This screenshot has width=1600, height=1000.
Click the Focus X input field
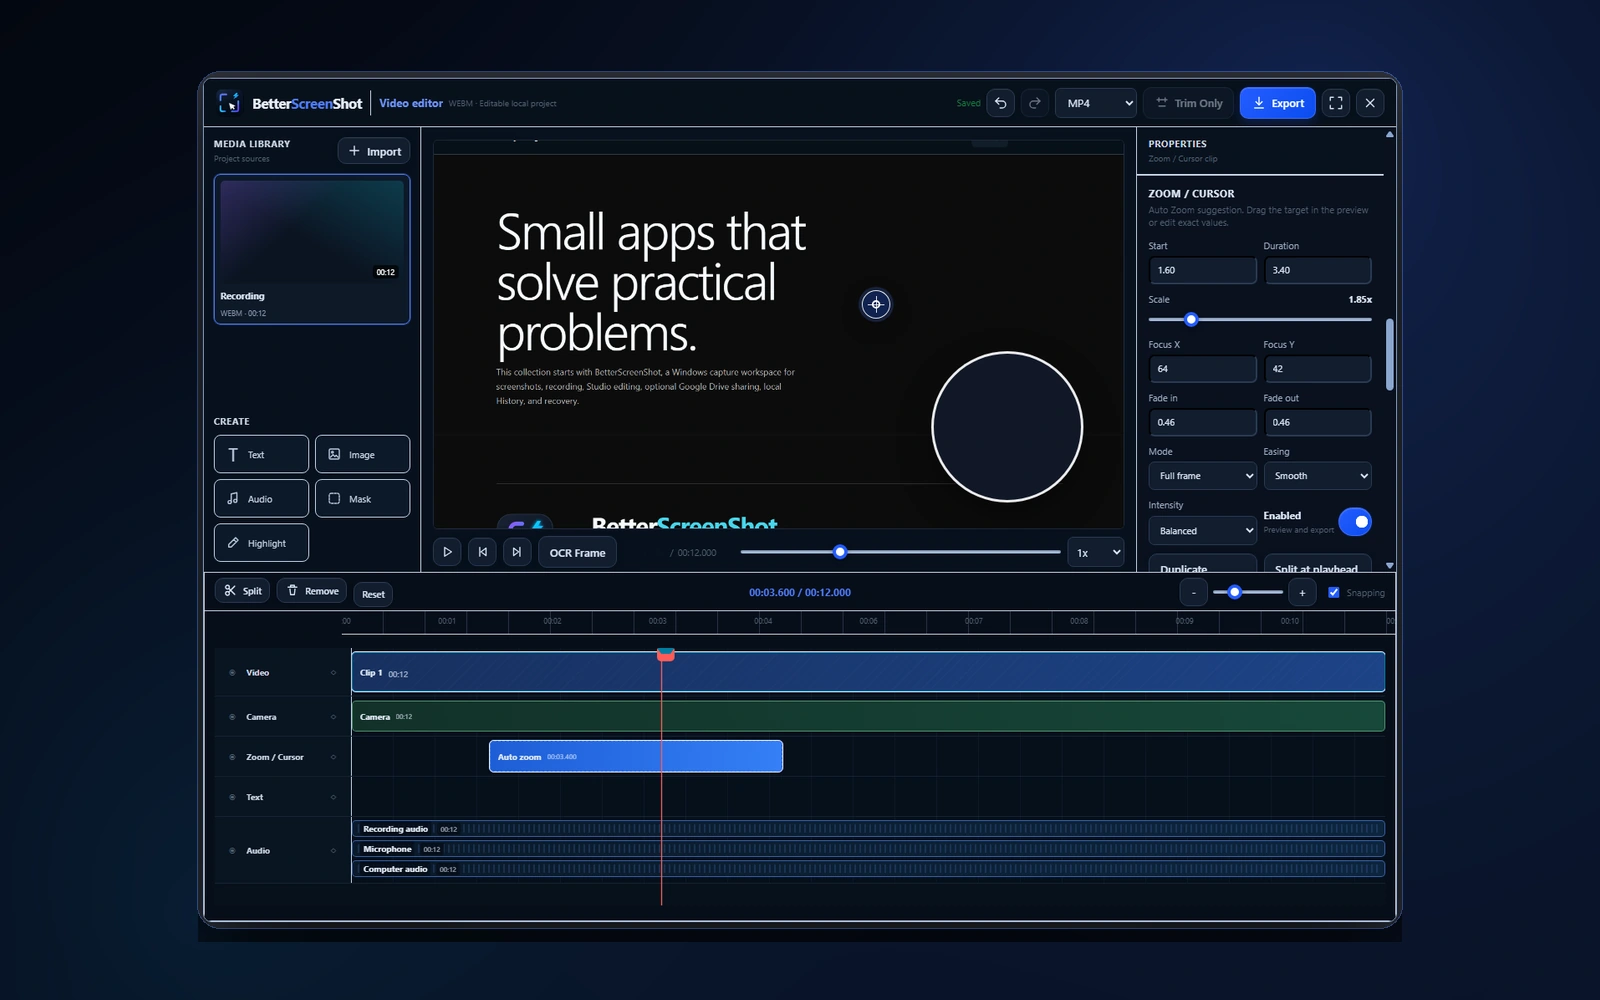point(1203,369)
